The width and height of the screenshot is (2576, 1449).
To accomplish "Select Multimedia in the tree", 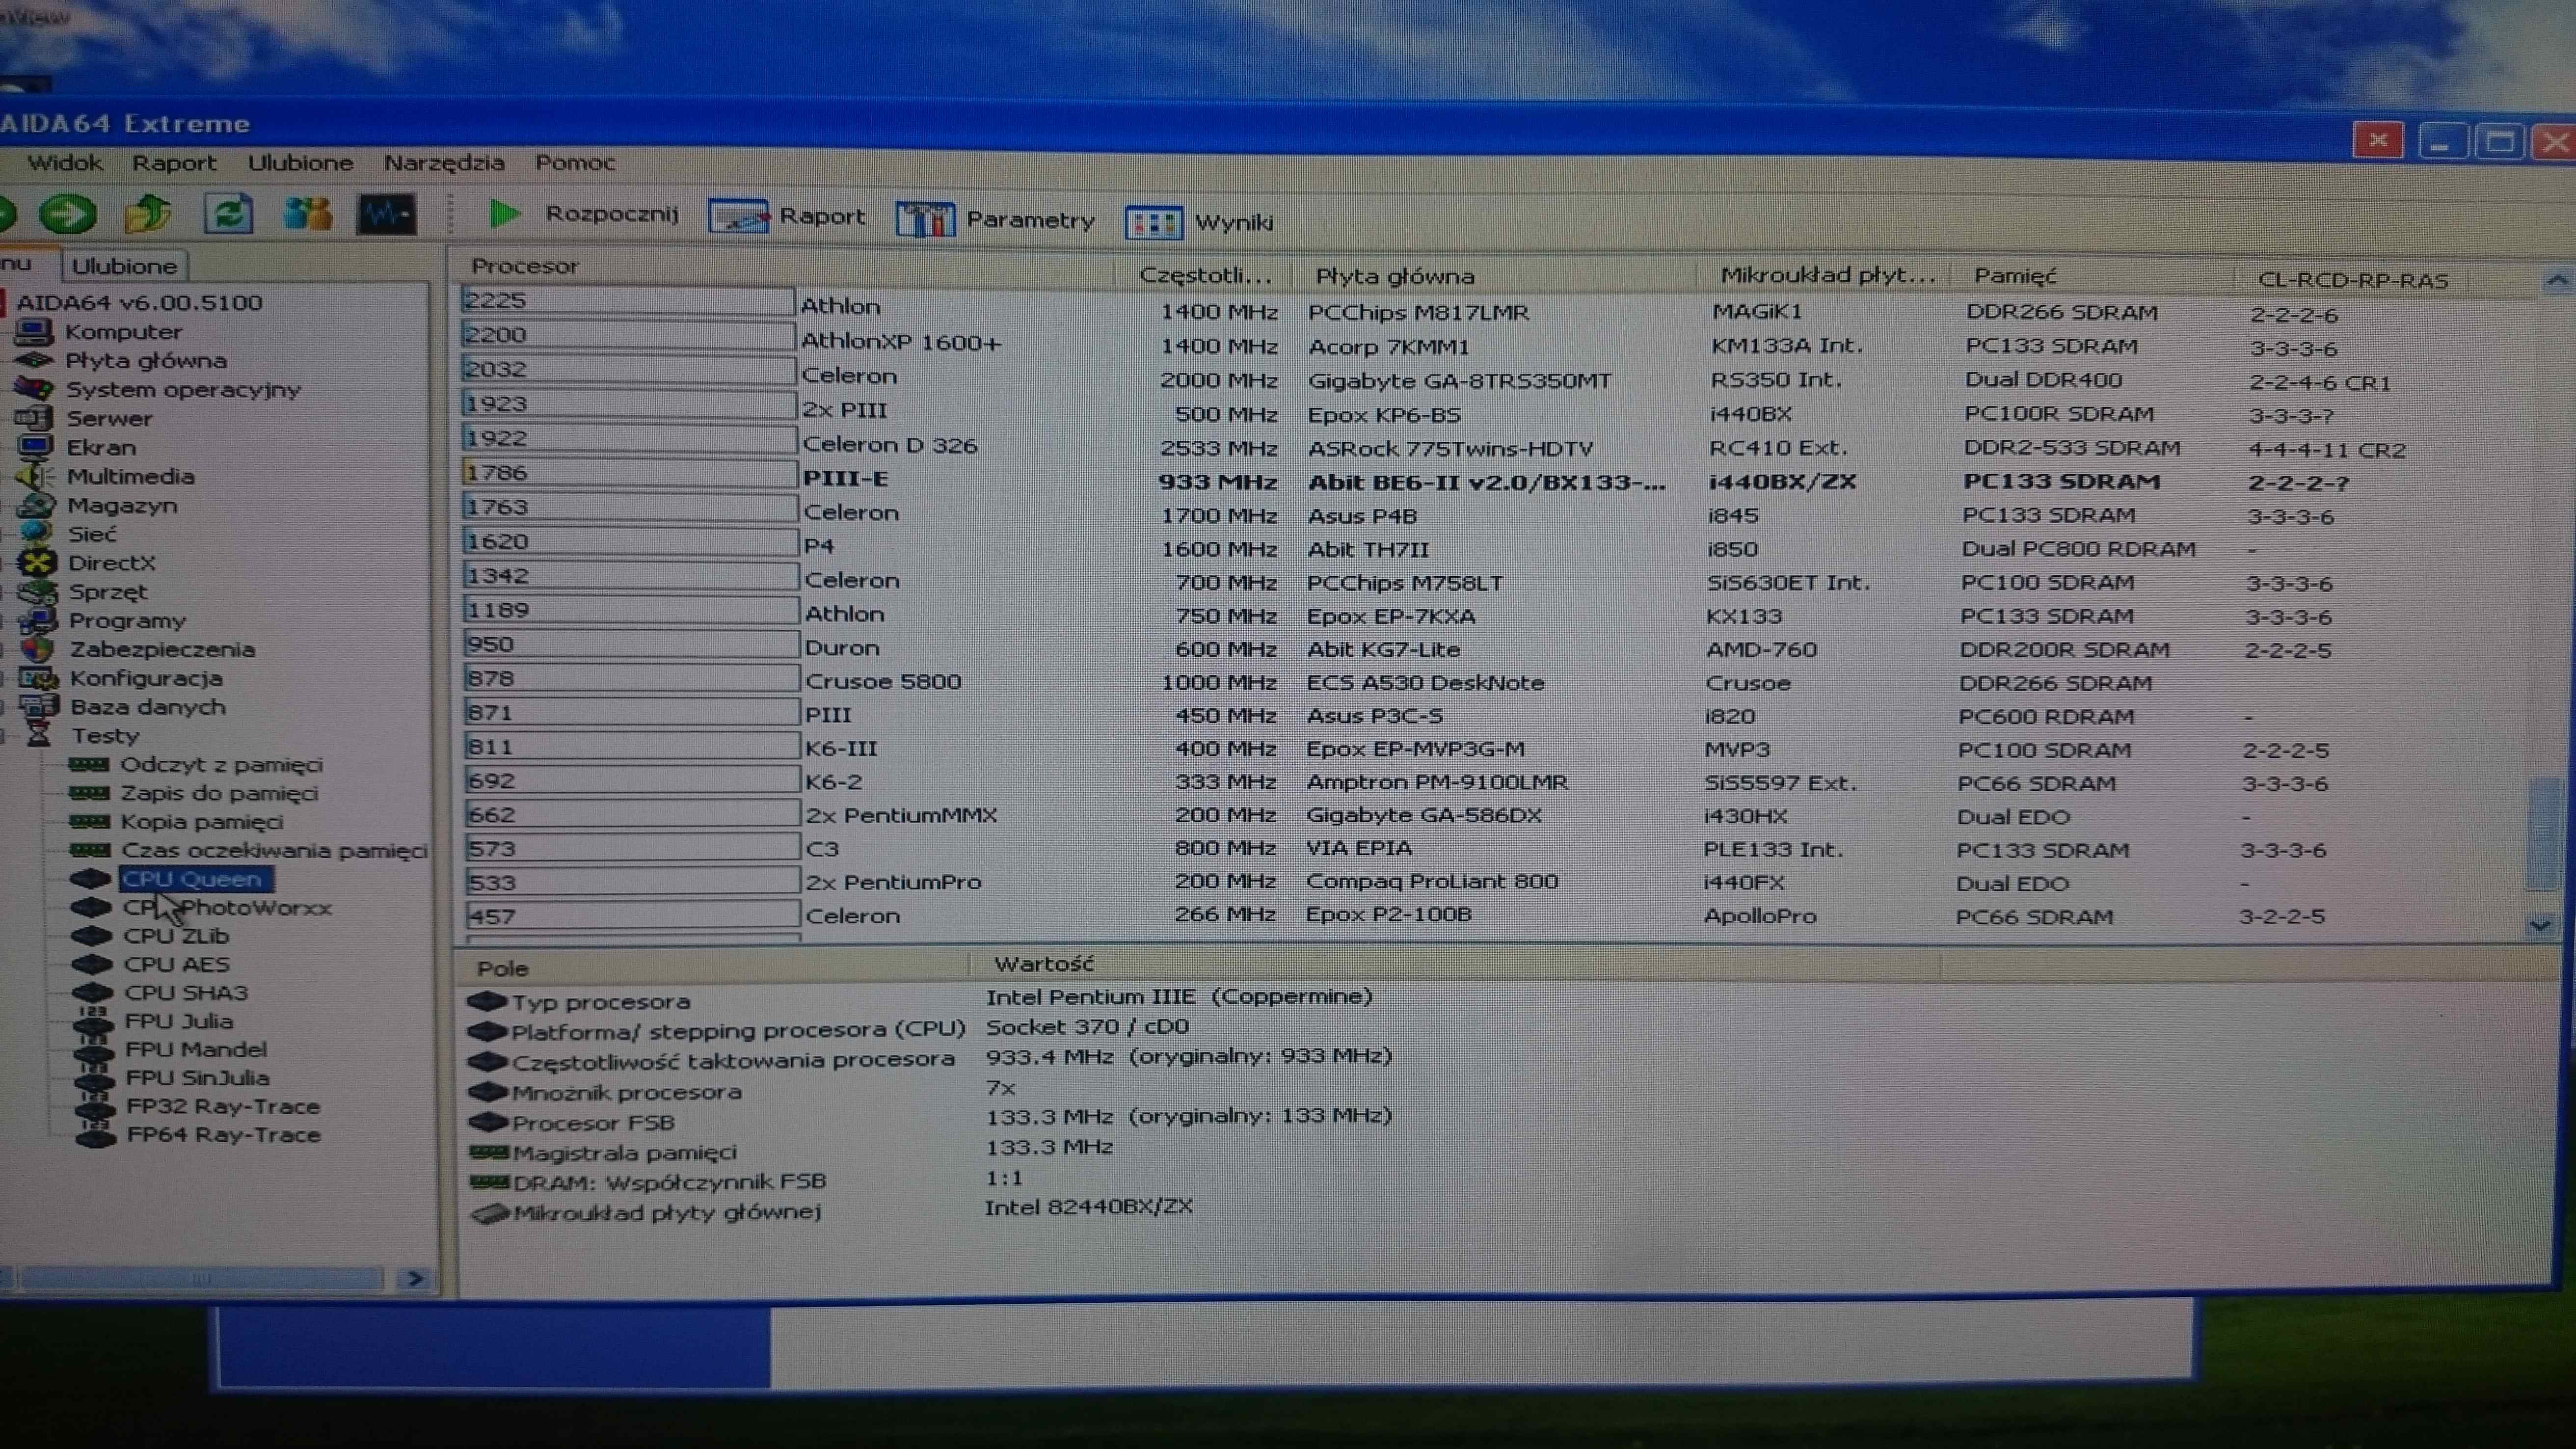I will [x=130, y=477].
